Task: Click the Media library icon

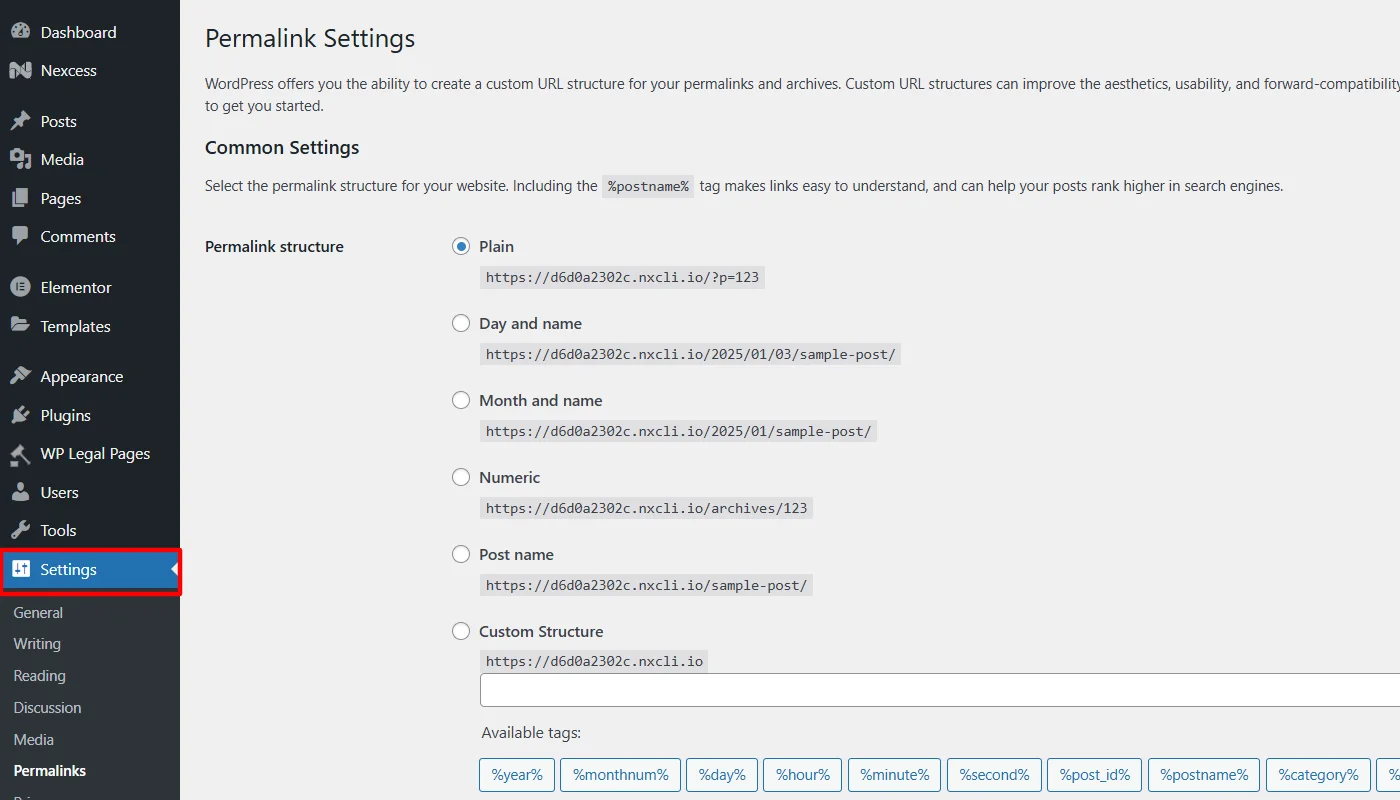Action: [x=20, y=159]
